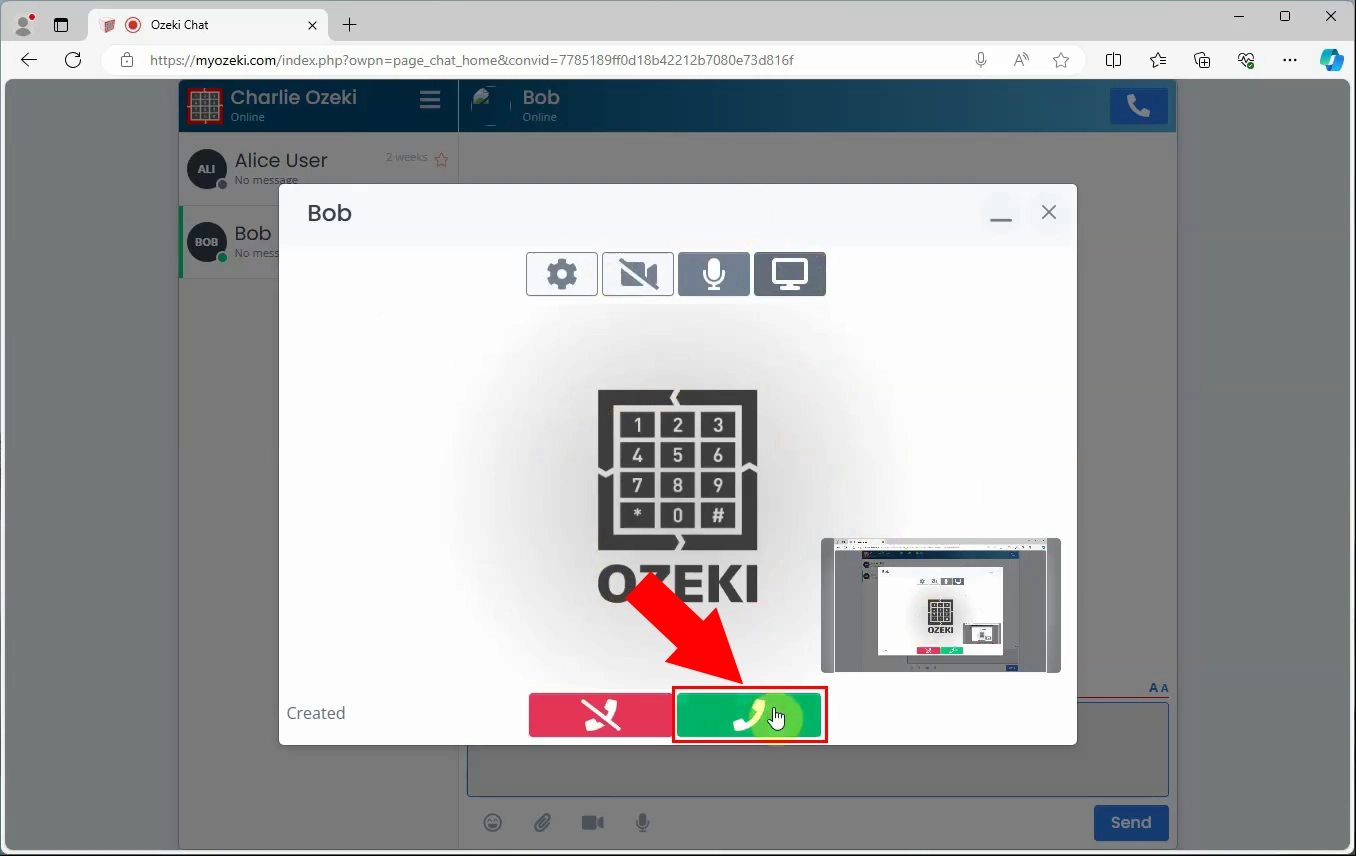This screenshot has width=1356, height=856.
Task: Reload the page with refresh icon
Action: coord(73,60)
